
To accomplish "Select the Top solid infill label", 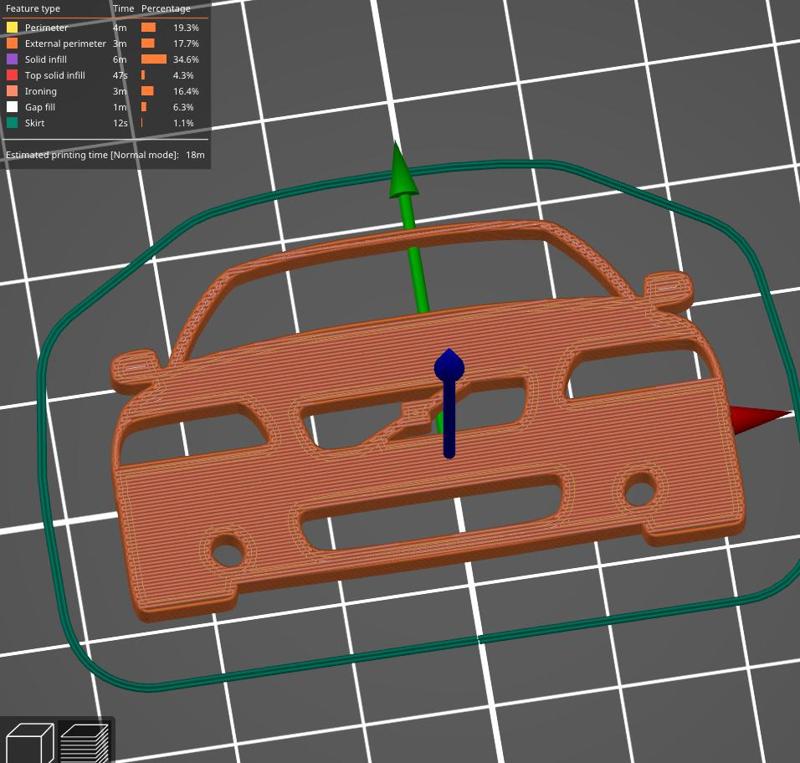I will [55, 75].
